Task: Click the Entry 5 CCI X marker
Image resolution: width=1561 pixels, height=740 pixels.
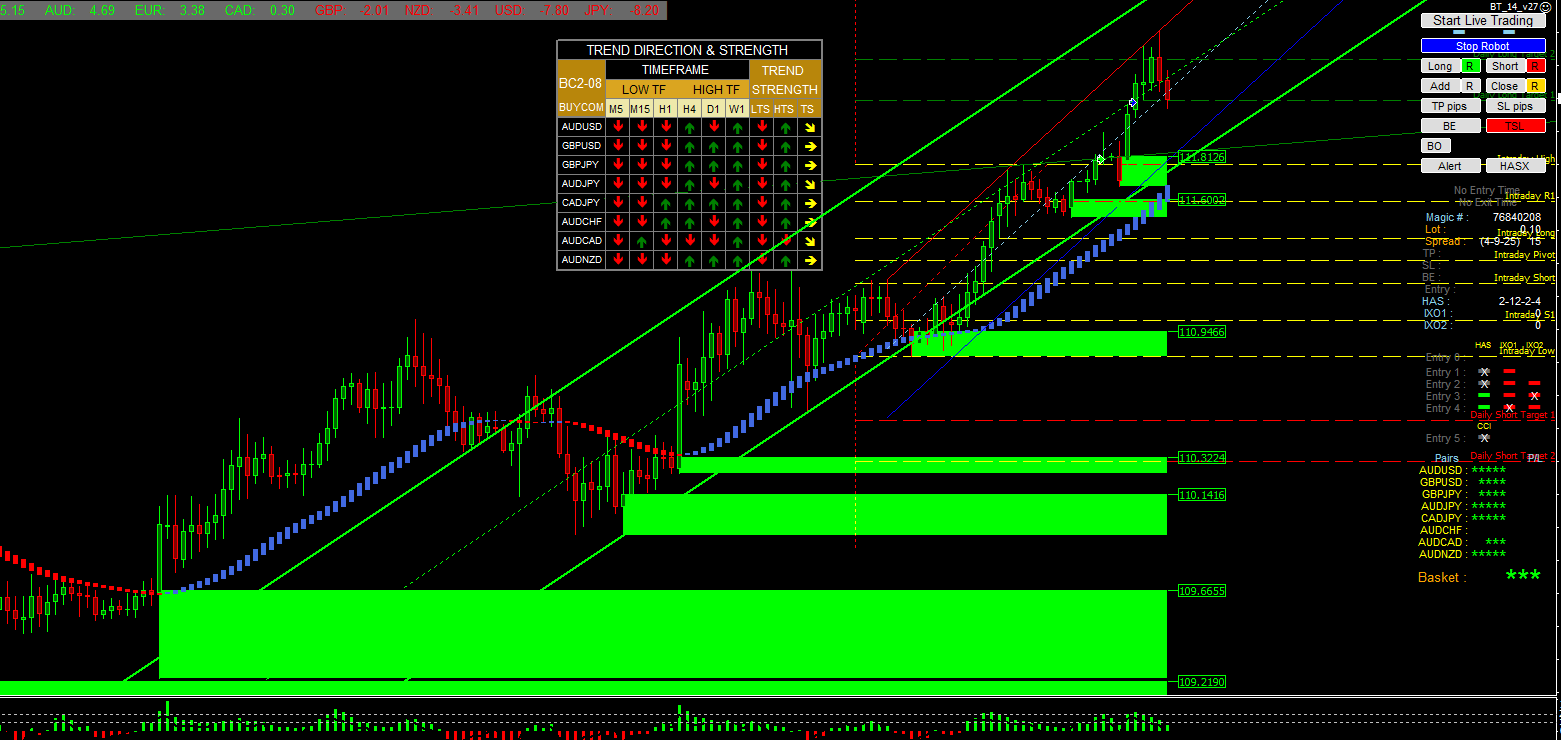Action: pyautogui.click(x=1484, y=438)
